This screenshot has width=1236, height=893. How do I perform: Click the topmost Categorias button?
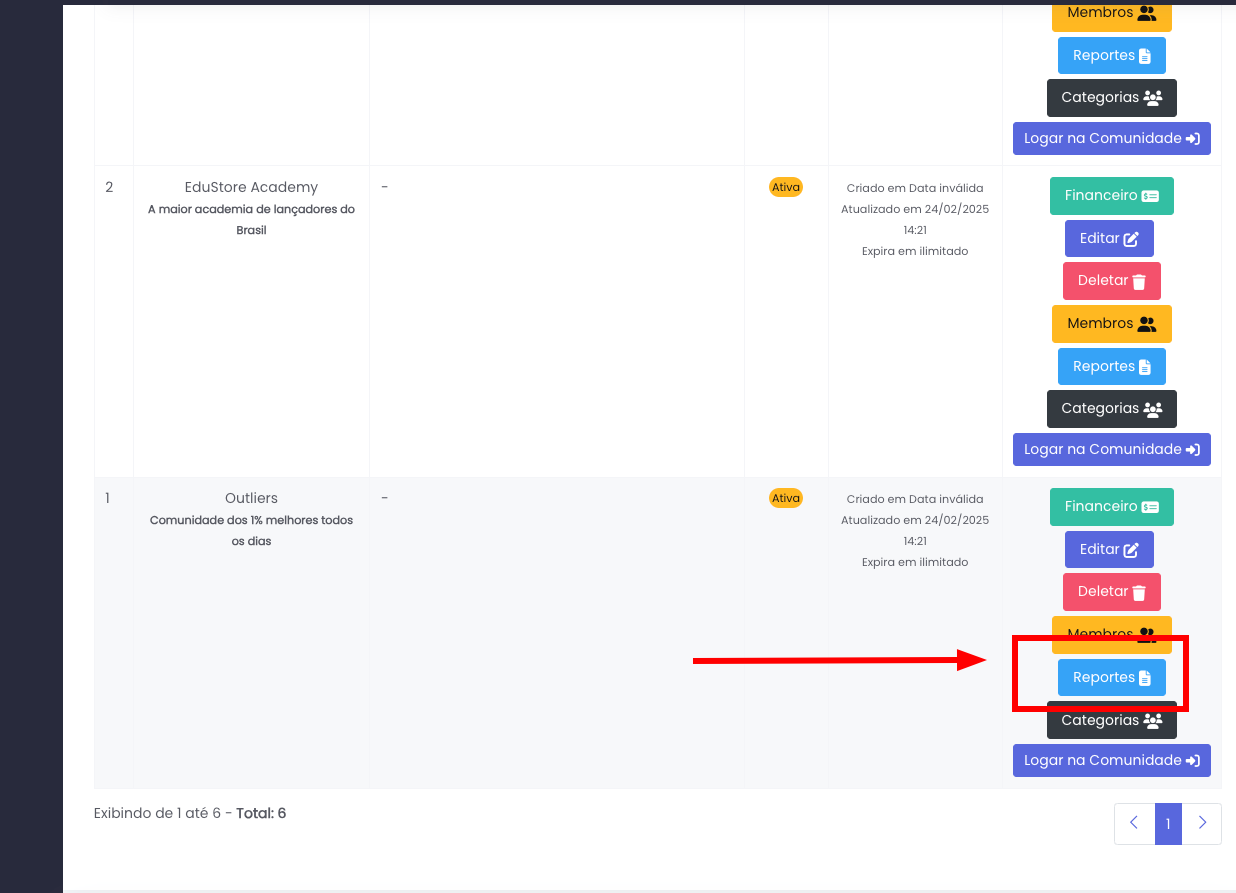[1111, 98]
